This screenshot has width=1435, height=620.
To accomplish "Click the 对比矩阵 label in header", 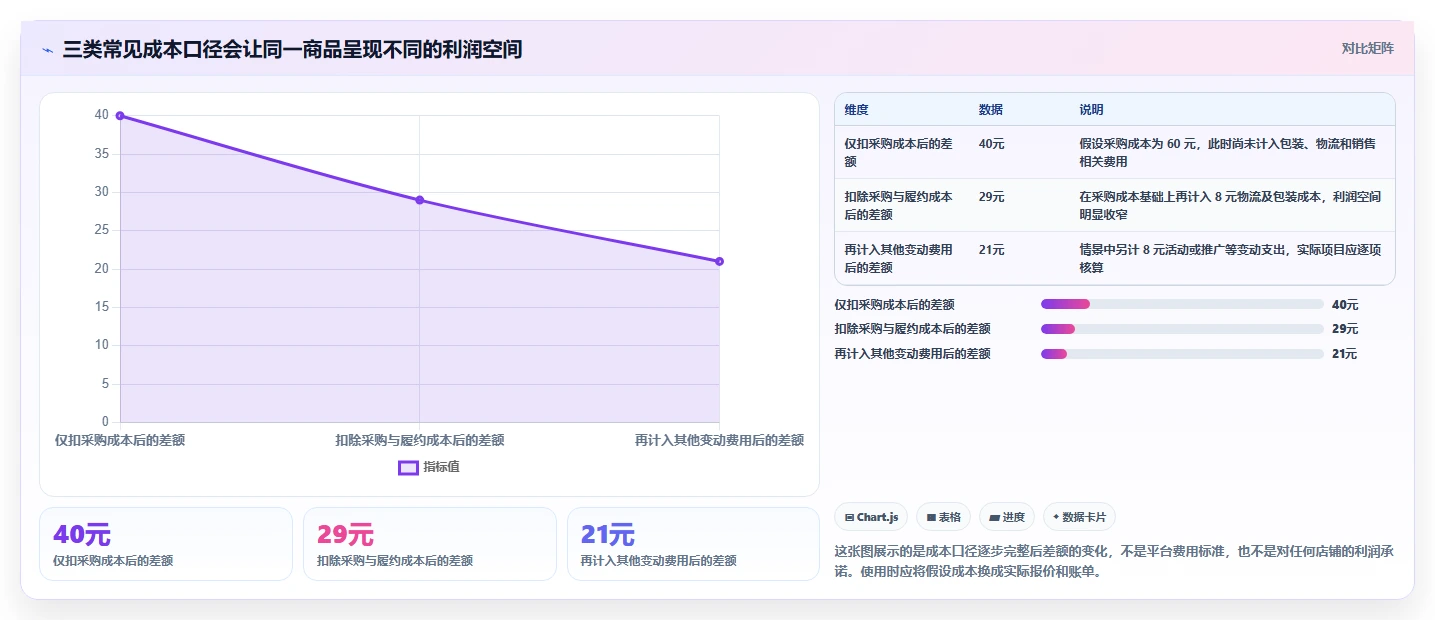I will pos(1368,48).
